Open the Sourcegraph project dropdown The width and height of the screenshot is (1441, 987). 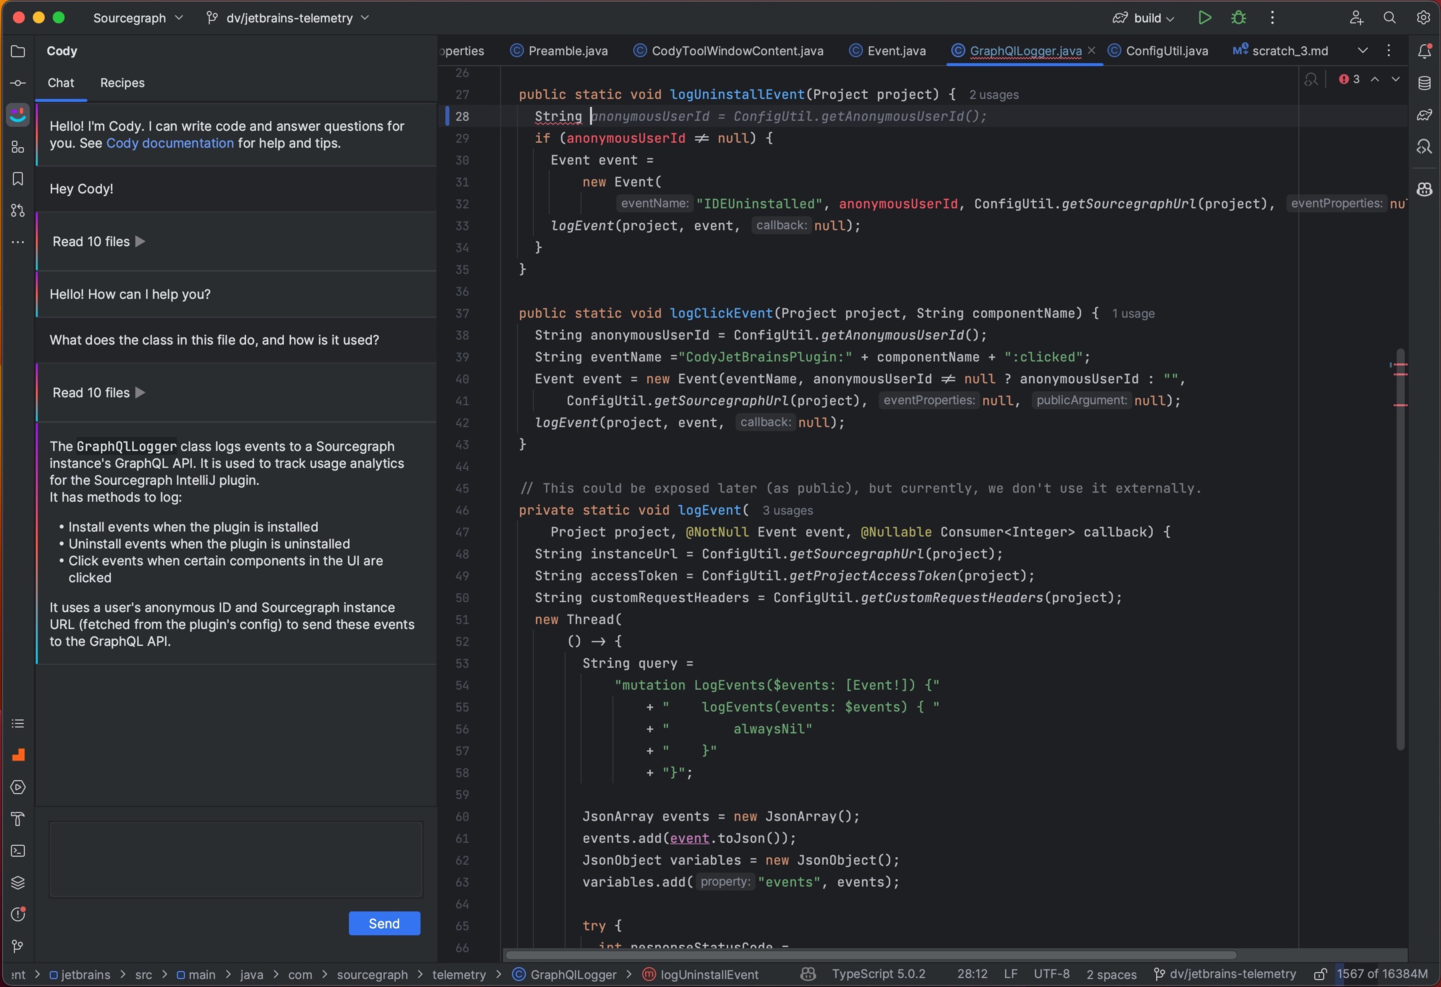[138, 18]
